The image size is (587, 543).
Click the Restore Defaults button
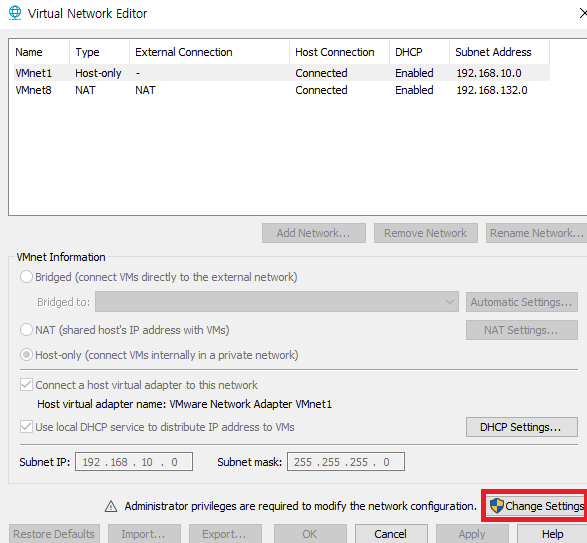tap(54, 534)
